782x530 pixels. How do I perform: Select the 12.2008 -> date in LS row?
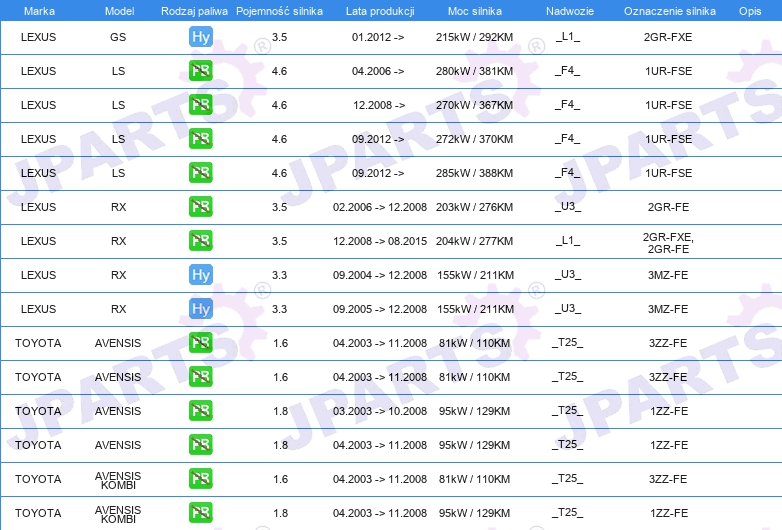[379, 105]
